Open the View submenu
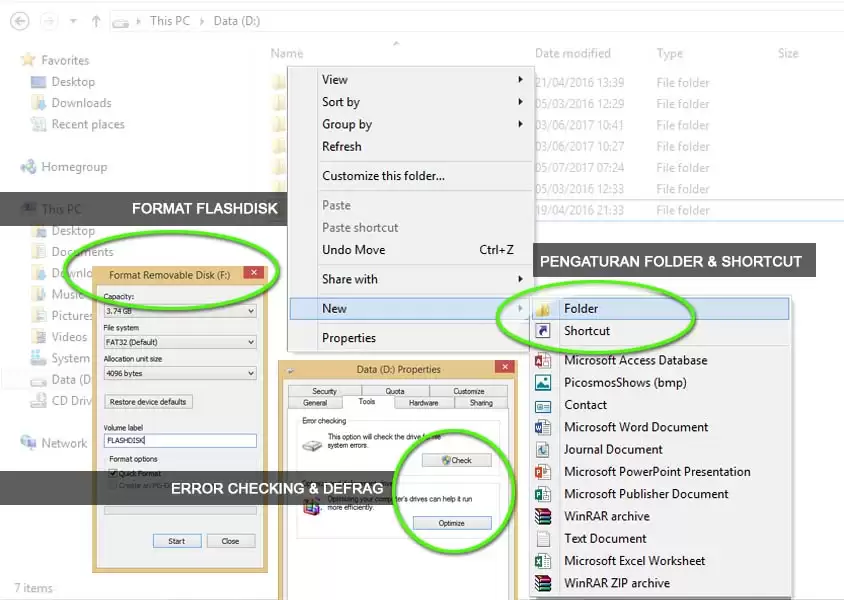 (412, 80)
